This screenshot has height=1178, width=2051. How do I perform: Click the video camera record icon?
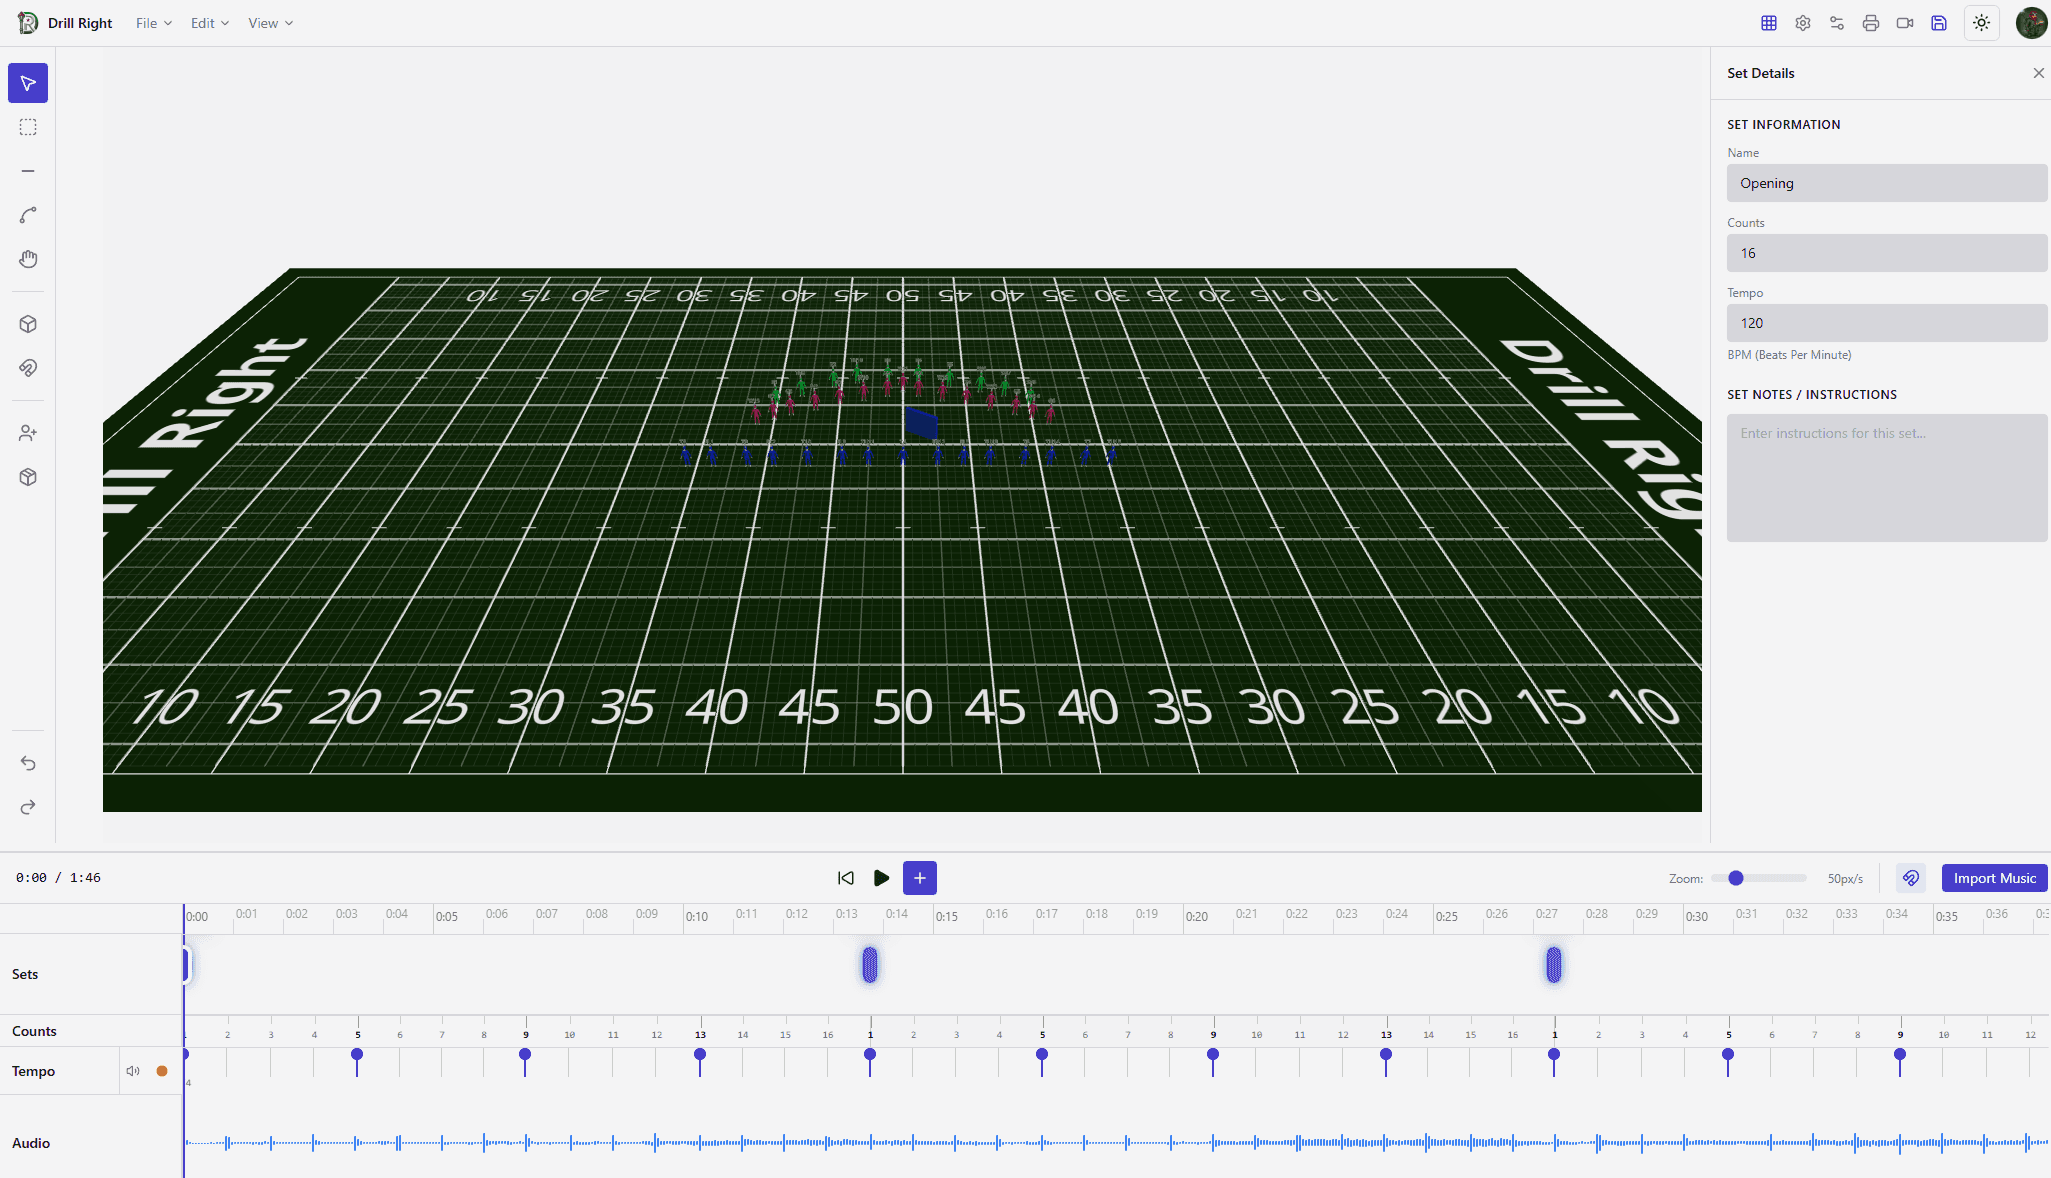coord(1905,23)
